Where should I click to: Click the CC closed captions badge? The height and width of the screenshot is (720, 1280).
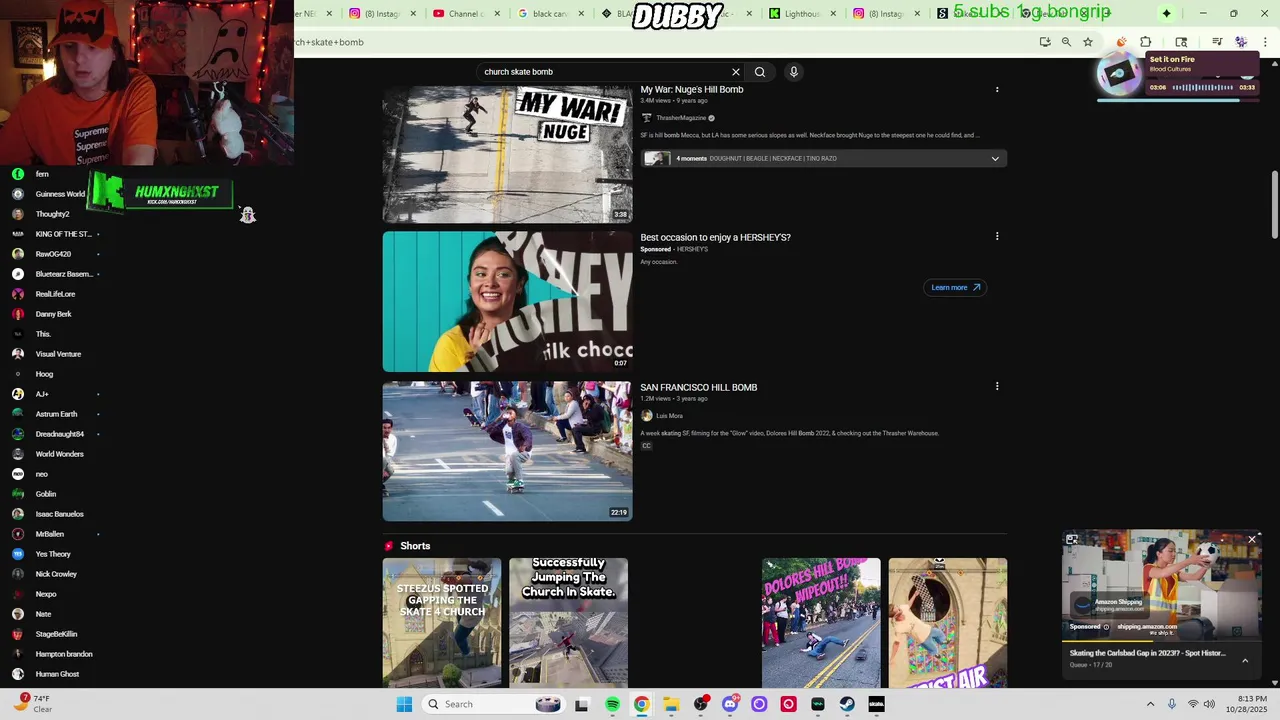(x=646, y=446)
